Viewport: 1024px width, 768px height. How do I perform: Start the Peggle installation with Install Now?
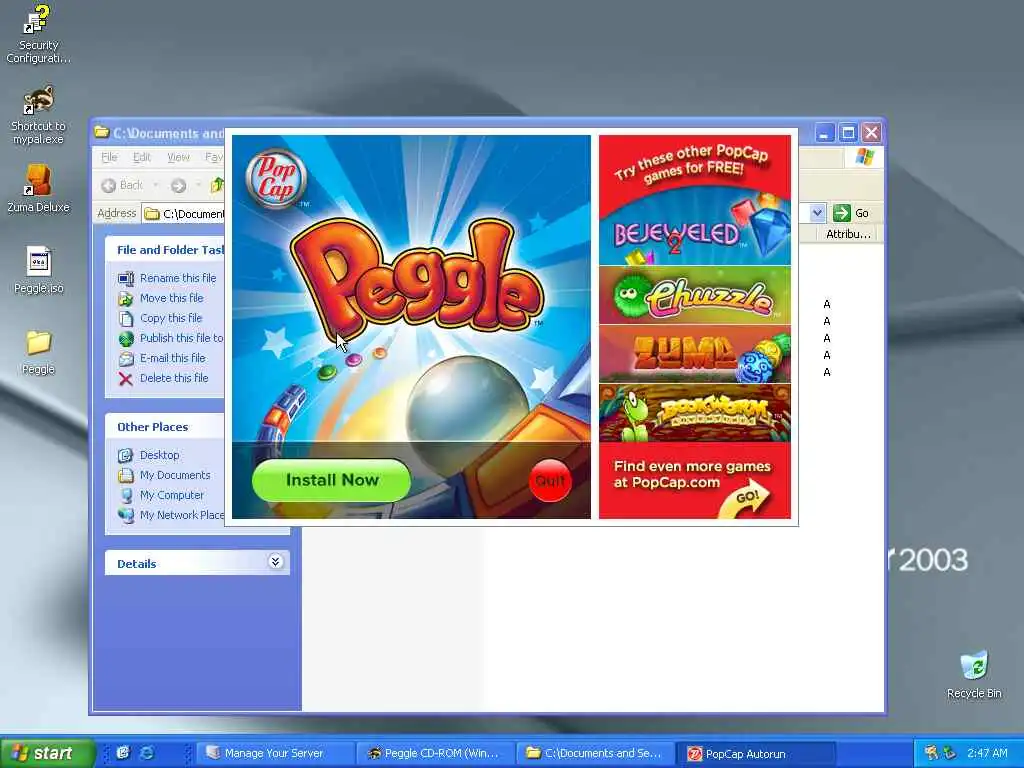point(332,480)
